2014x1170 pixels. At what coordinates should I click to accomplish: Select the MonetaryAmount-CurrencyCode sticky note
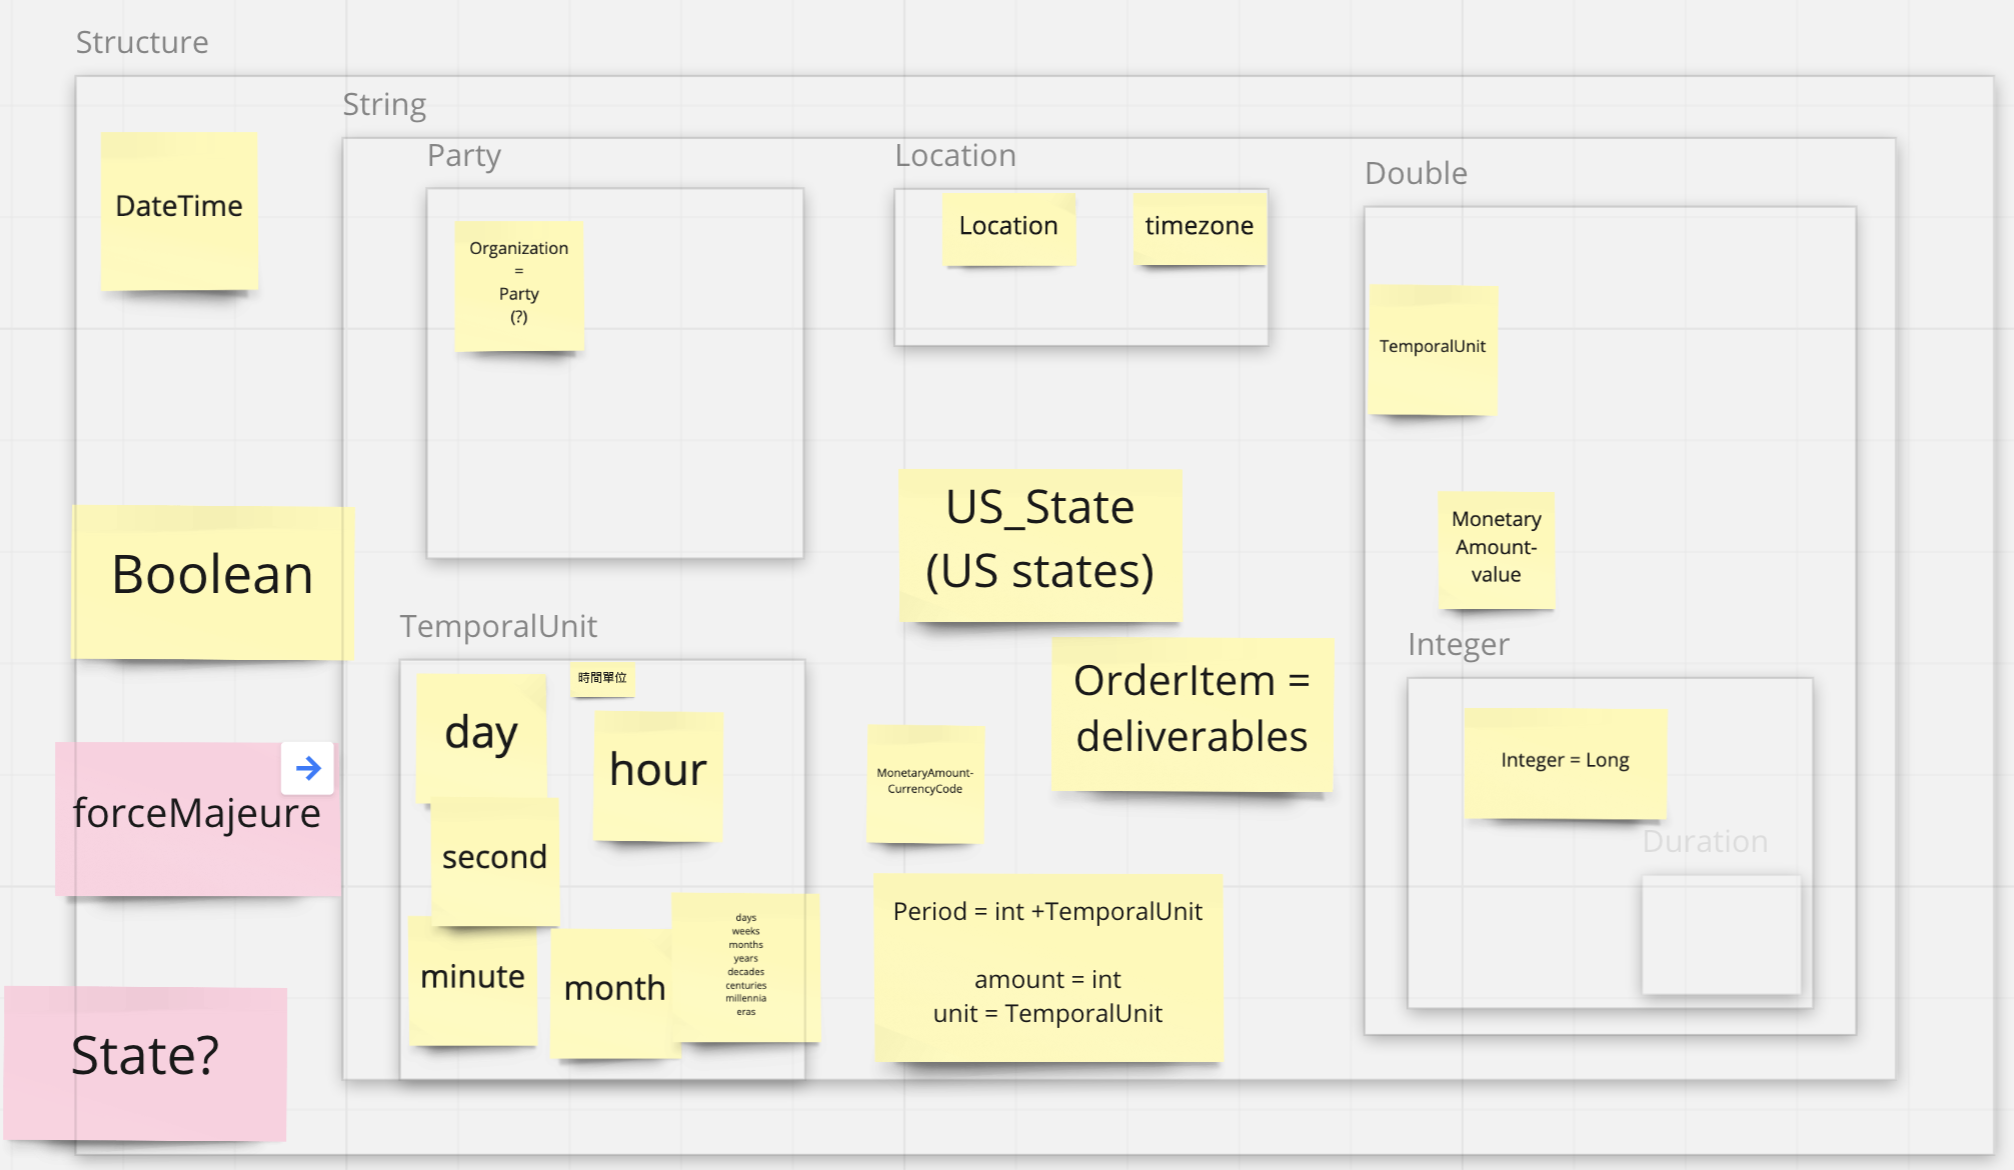(x=925, y=783)
